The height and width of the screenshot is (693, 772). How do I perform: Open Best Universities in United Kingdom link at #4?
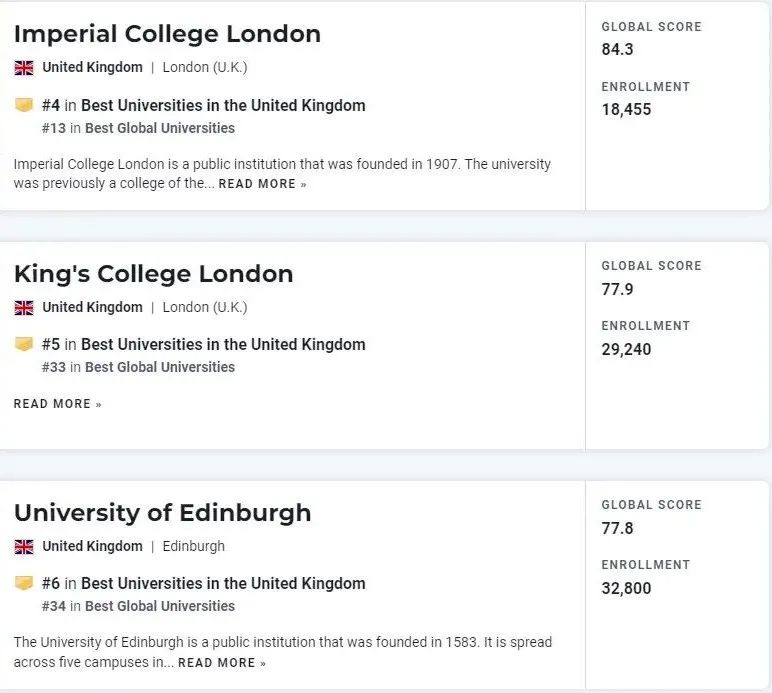223,105
